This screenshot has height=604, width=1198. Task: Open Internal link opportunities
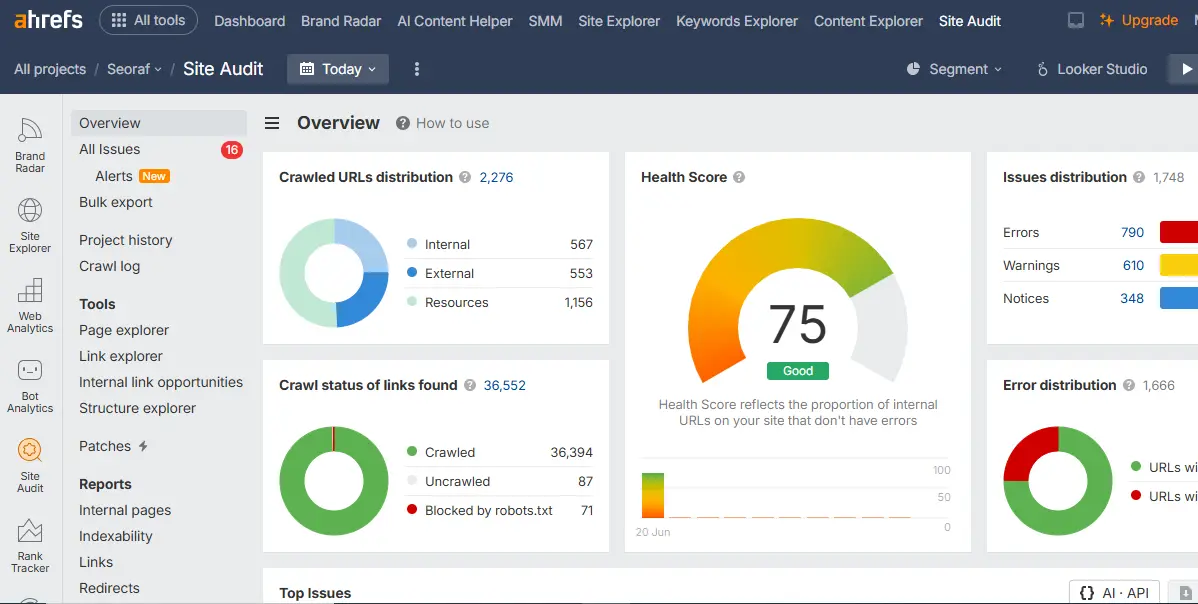coord(160,382)
